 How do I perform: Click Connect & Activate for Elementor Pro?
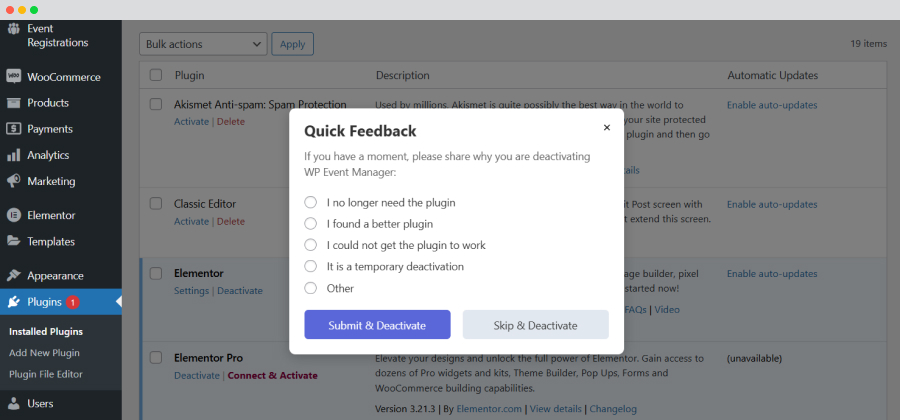pos(273,375)
